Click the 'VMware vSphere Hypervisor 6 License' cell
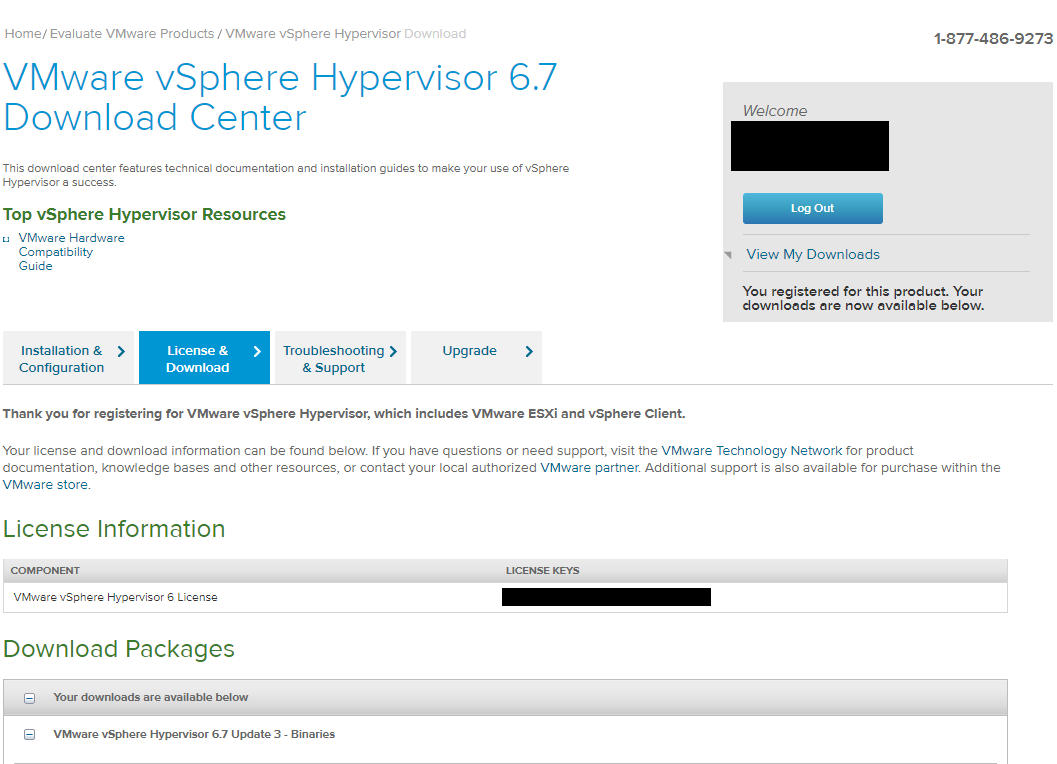This screenshot has width=1057, height=764. 115,597
